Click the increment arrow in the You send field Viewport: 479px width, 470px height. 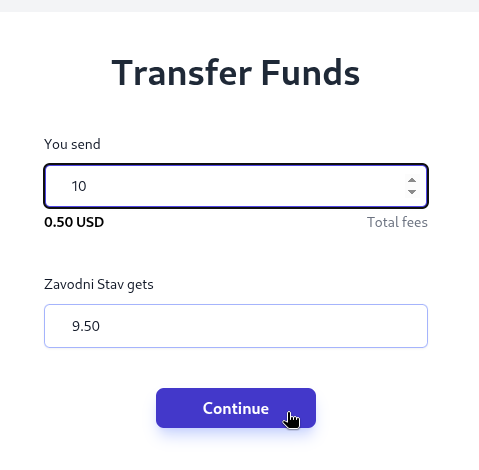[412, 180]
